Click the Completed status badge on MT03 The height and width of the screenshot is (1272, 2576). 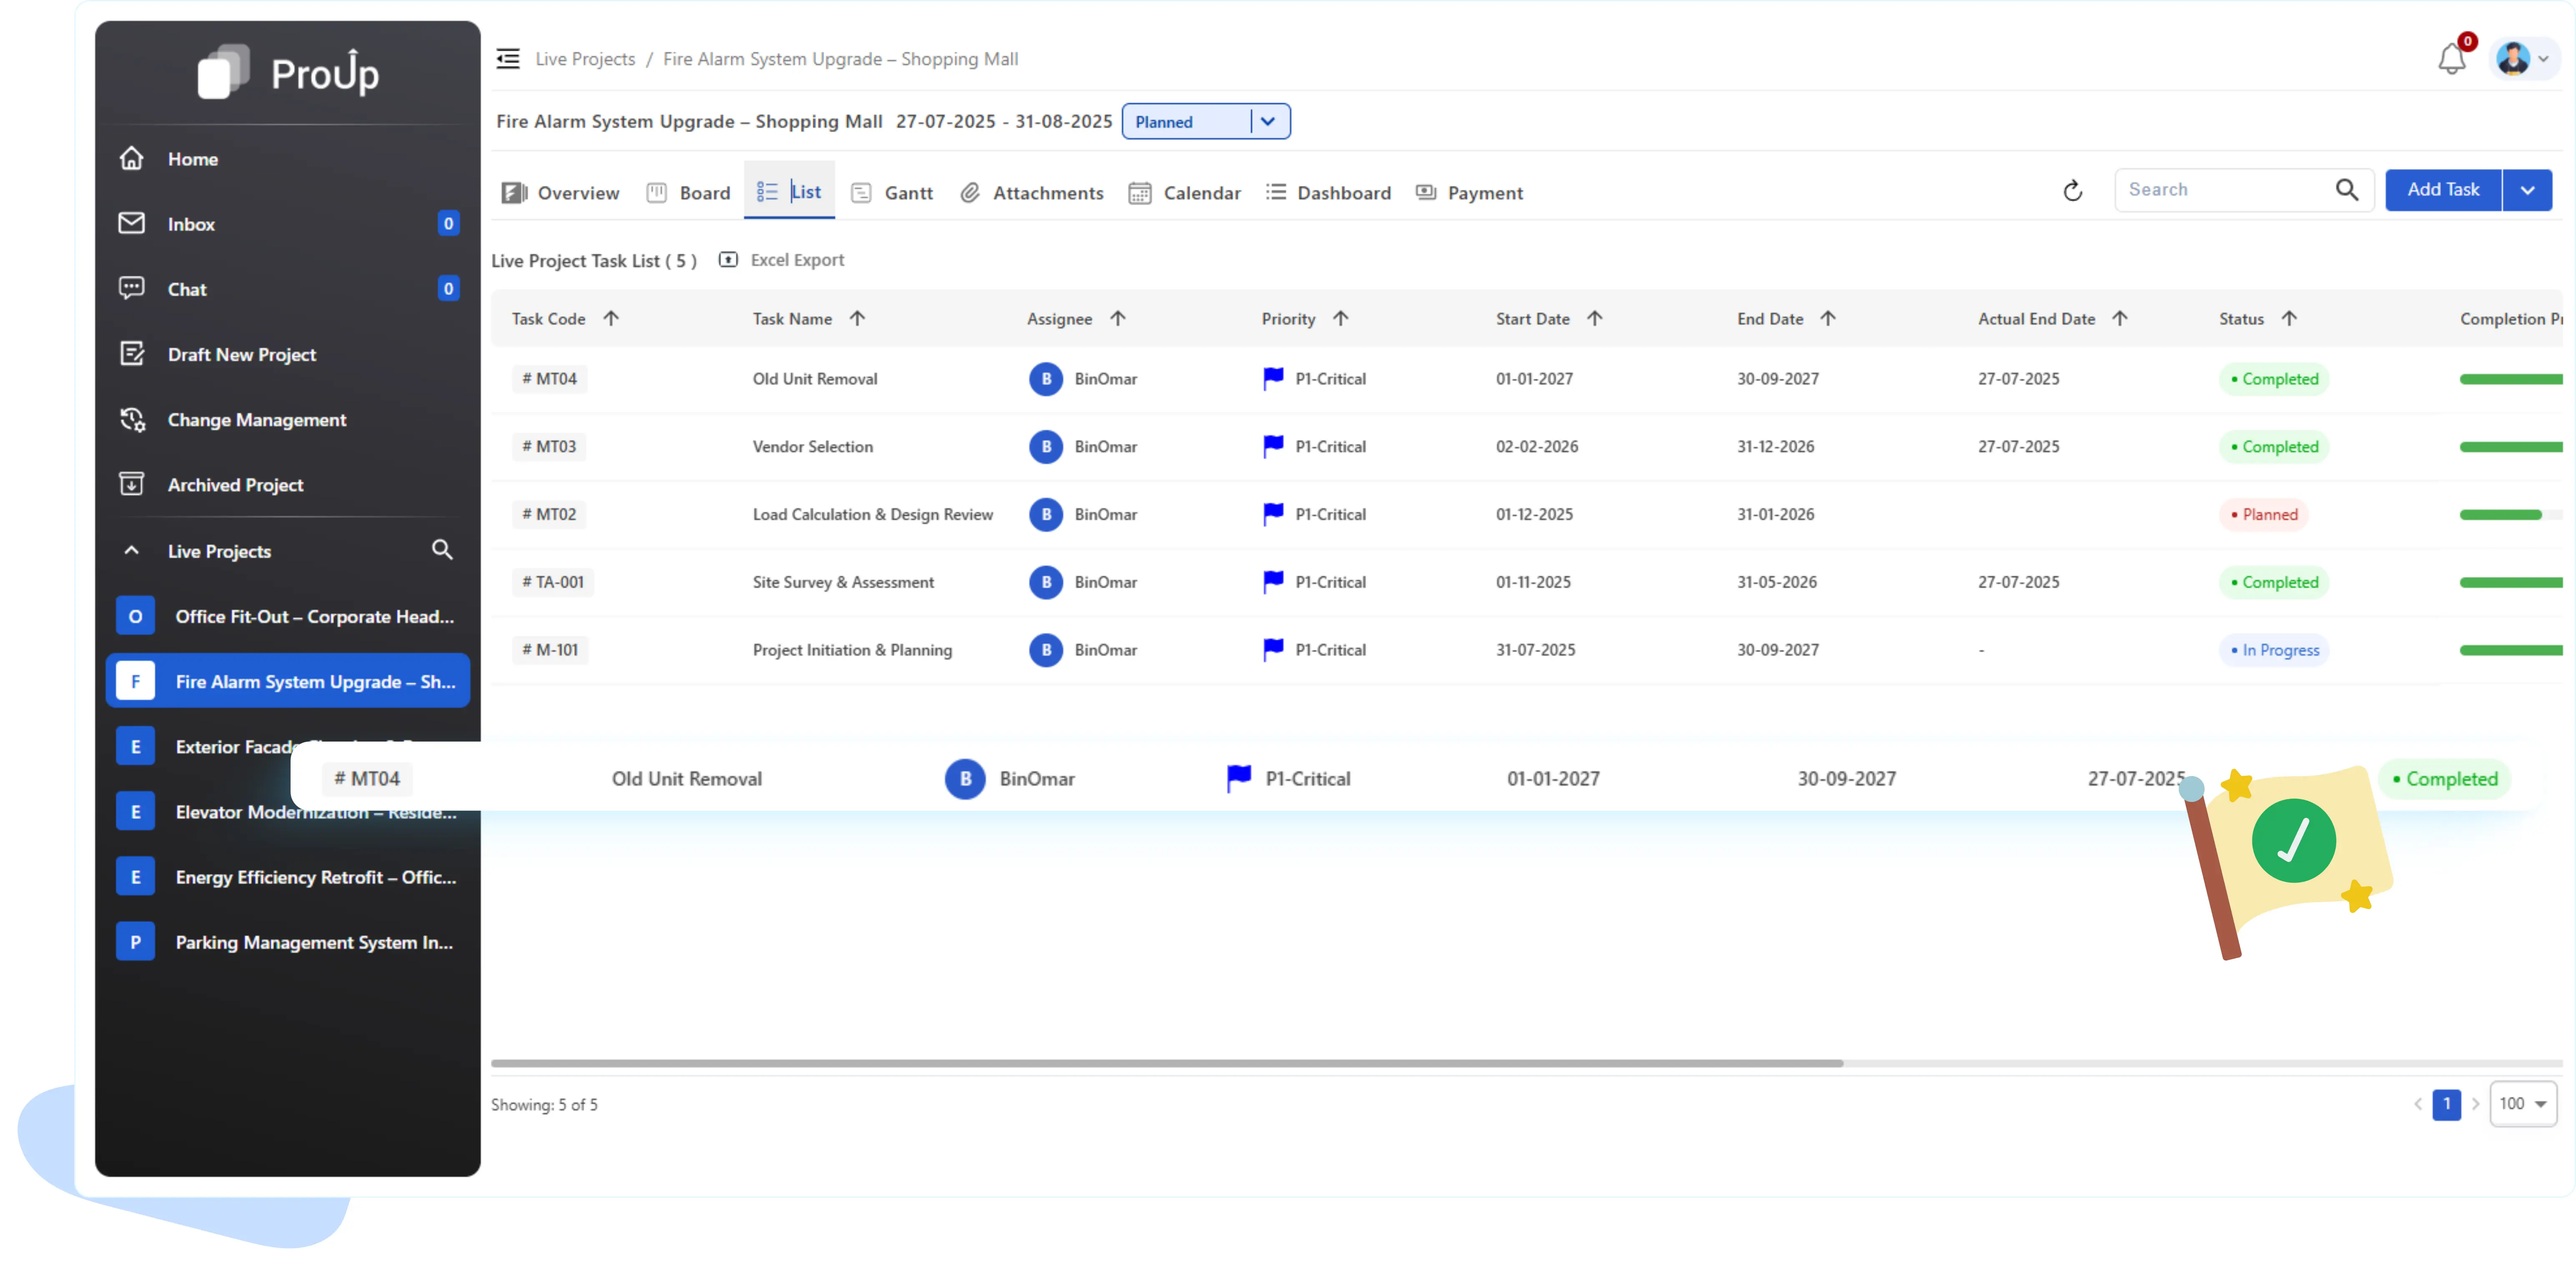click(x=2274, y=447)
